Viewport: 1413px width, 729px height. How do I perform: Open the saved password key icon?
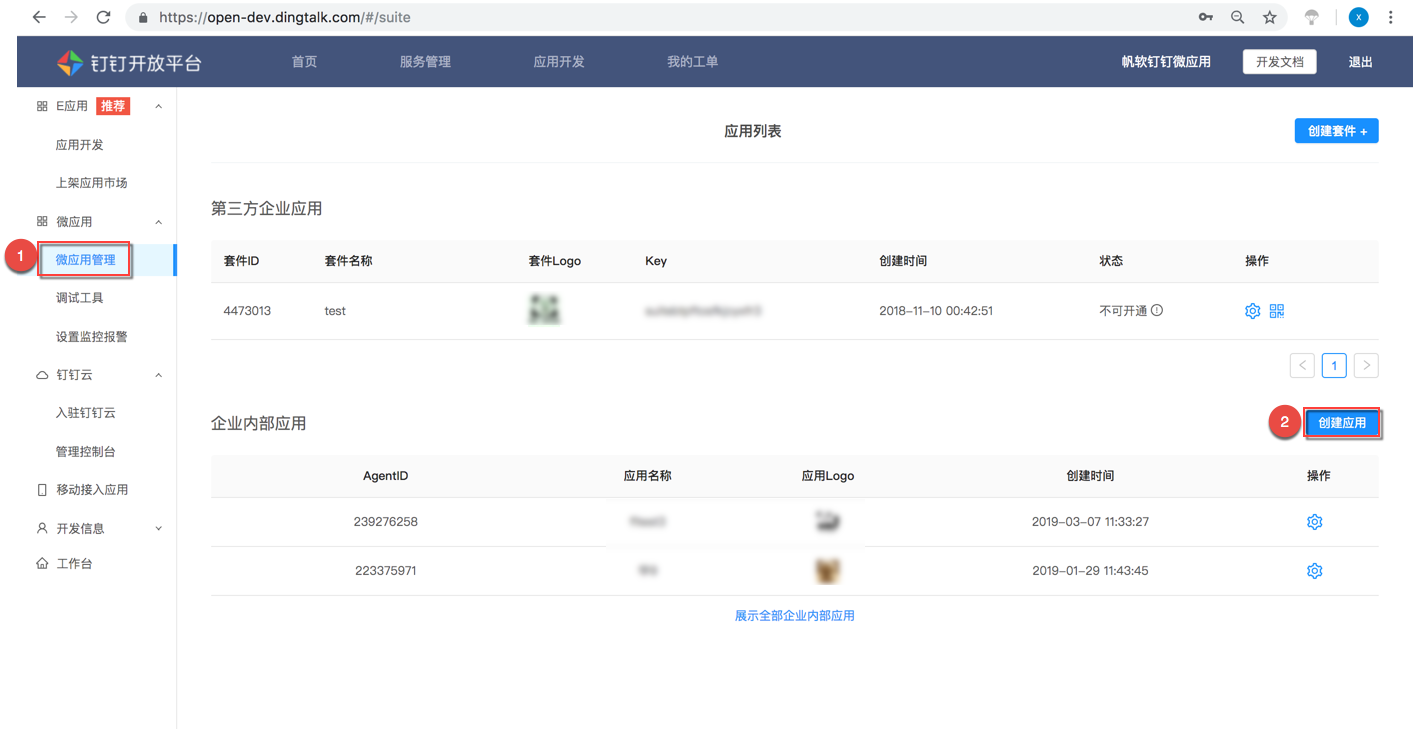[x=1206, y=17]
